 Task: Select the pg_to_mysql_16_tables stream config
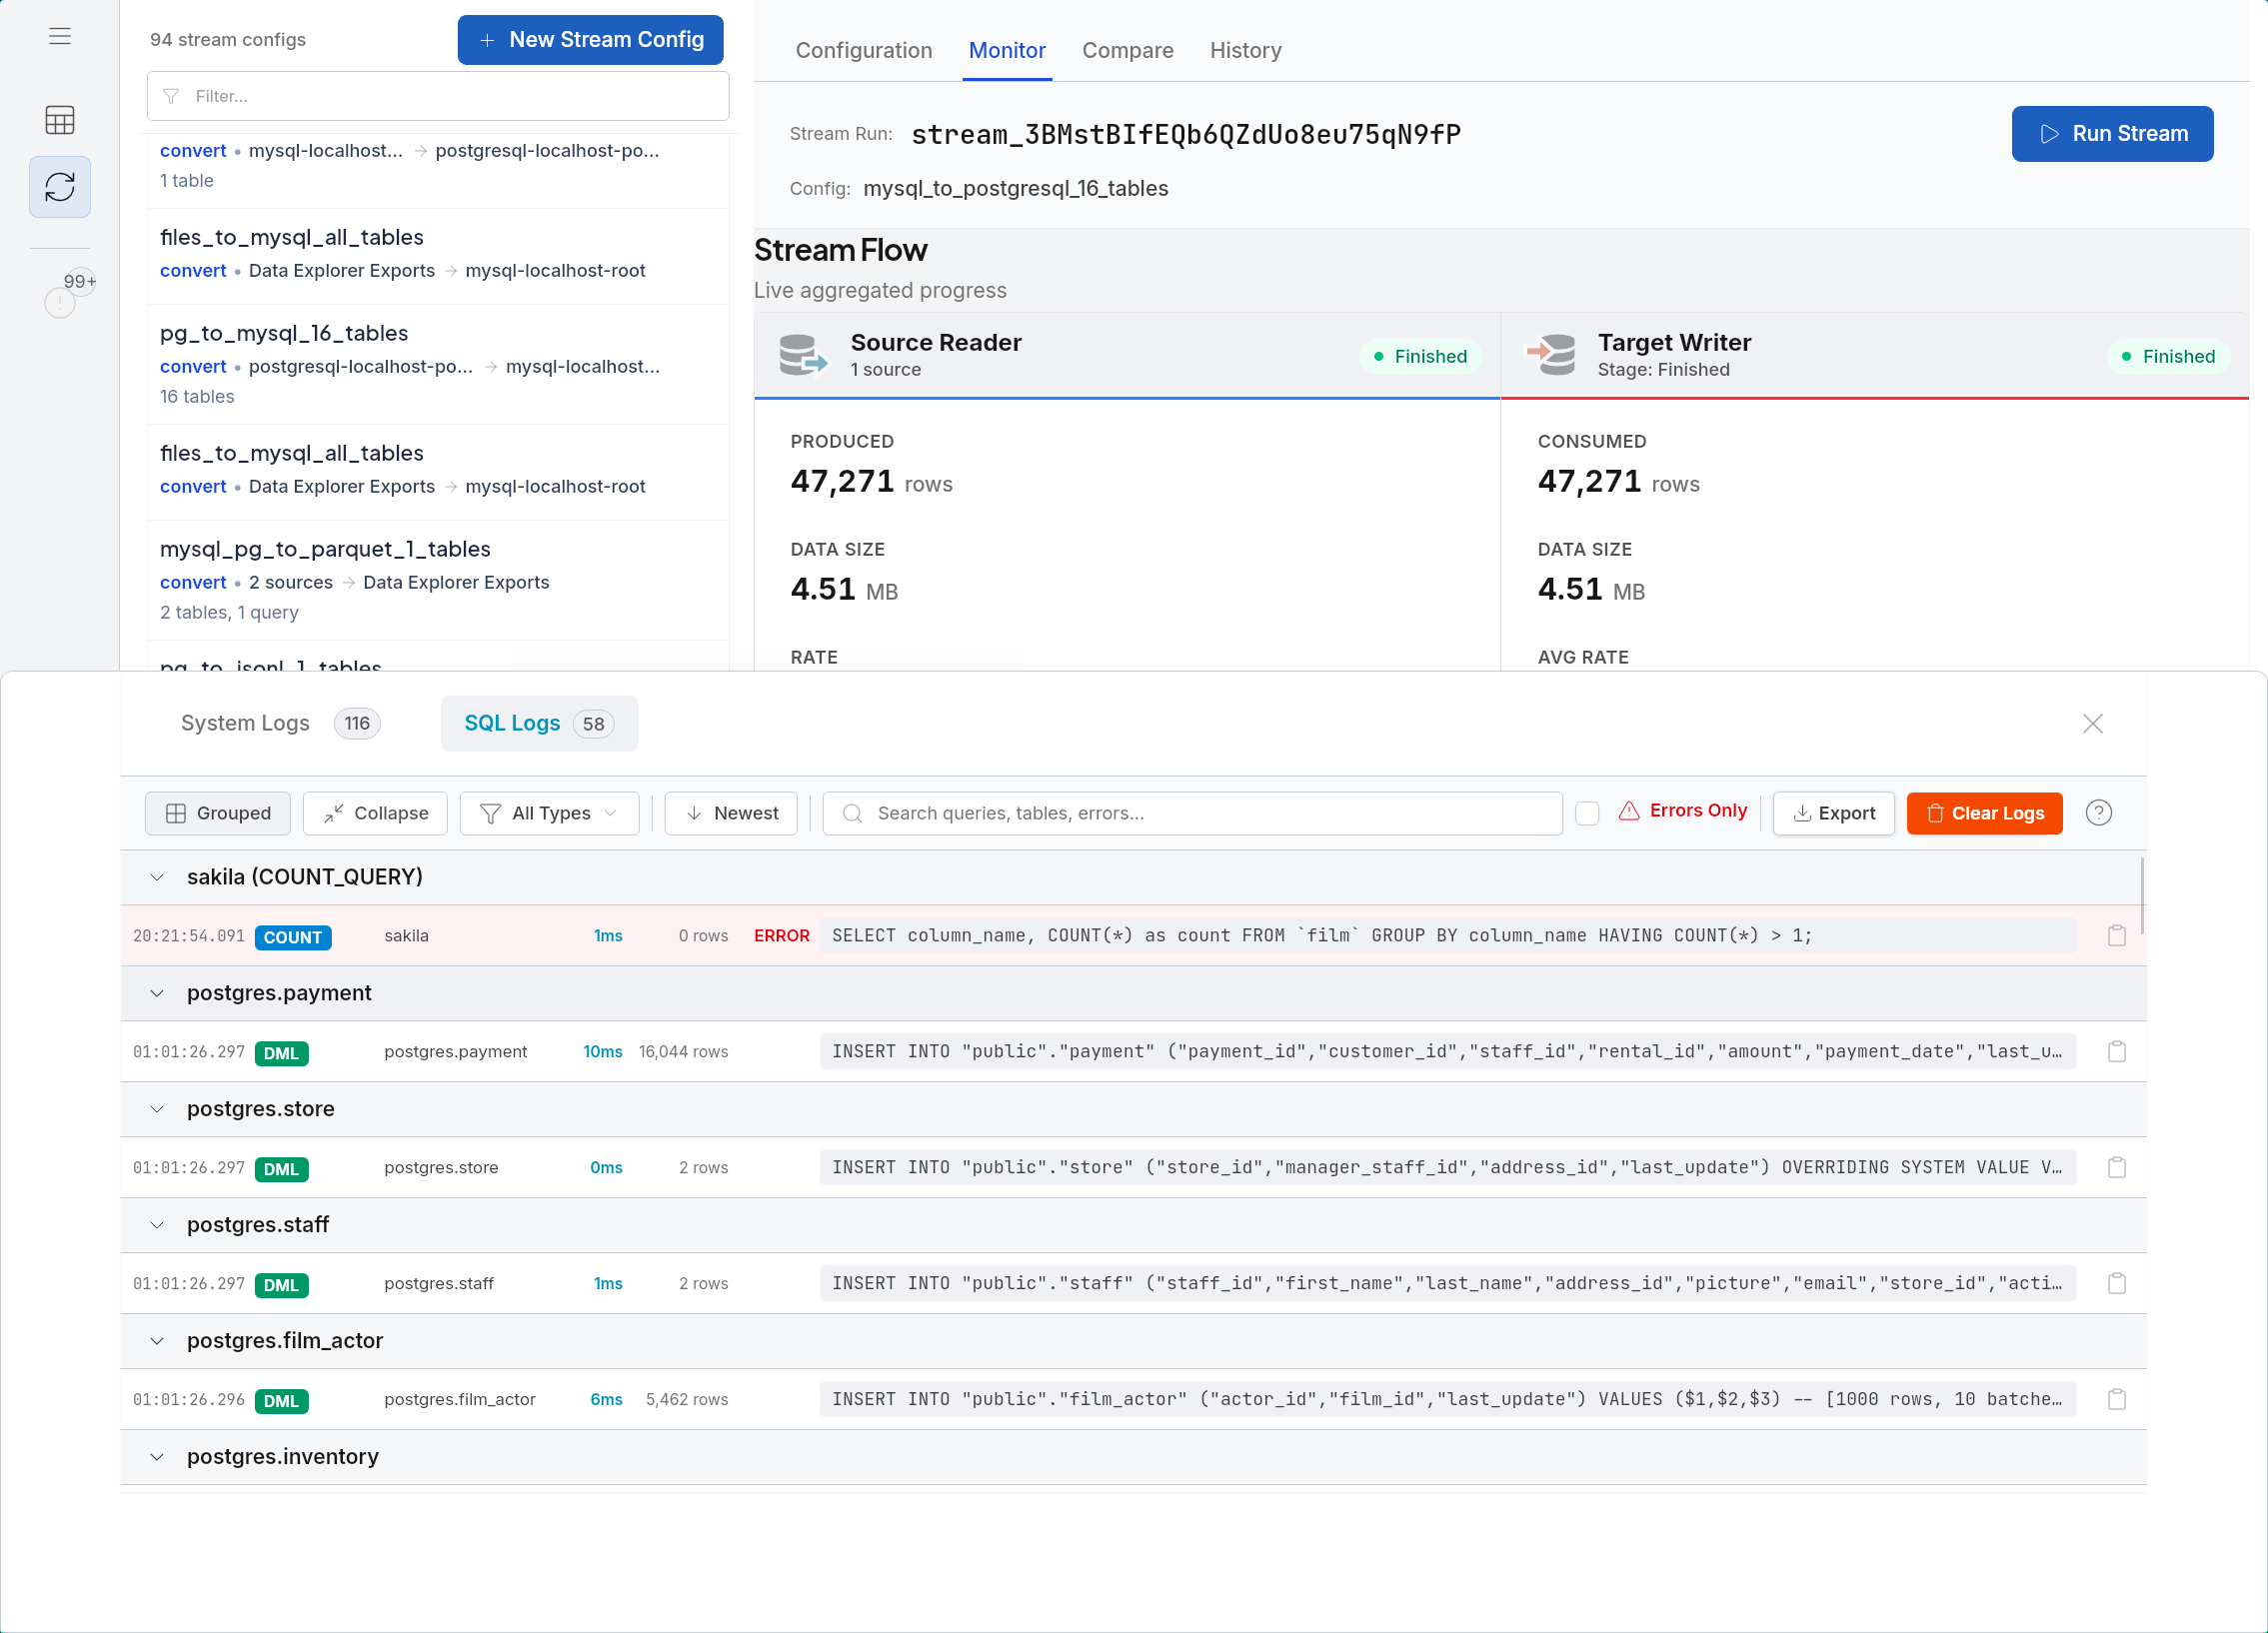[x=438, y=364]
